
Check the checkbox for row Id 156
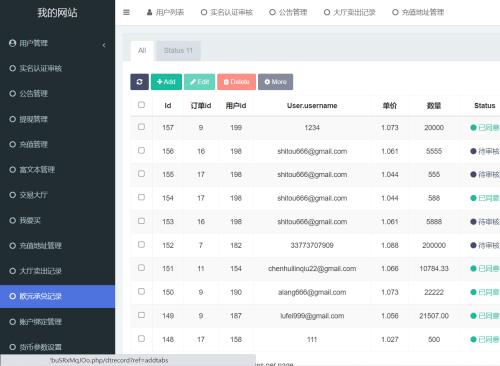tap(141, 151)
